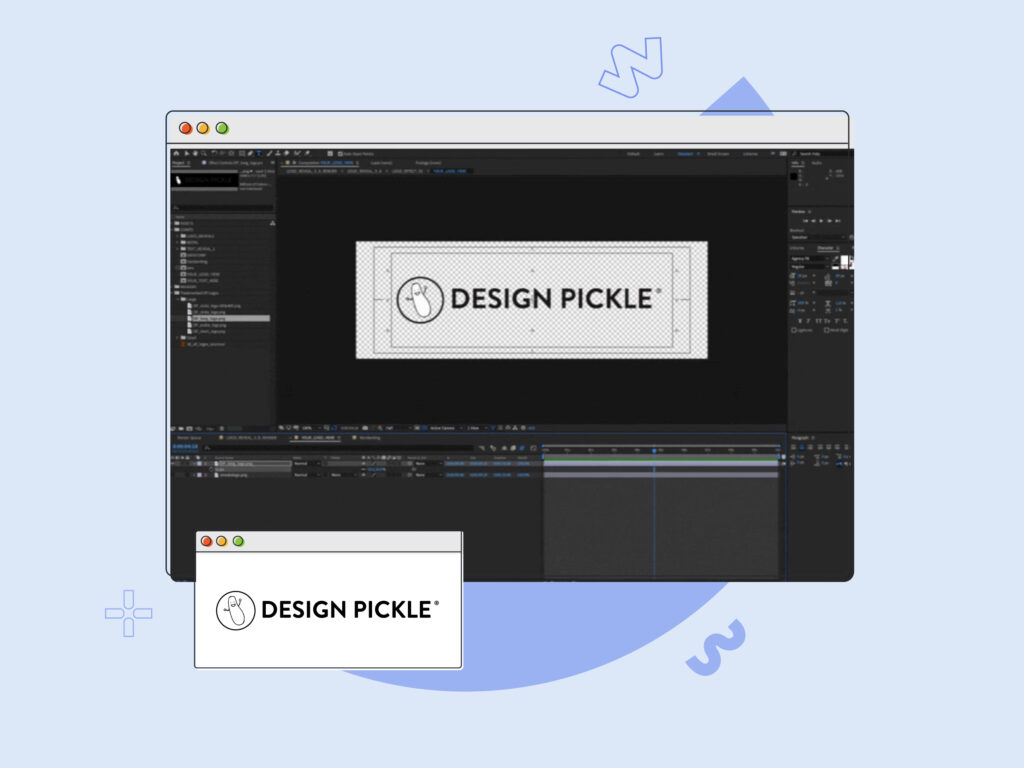Click the Home icon in After Effects toolbar

(176, 153)
